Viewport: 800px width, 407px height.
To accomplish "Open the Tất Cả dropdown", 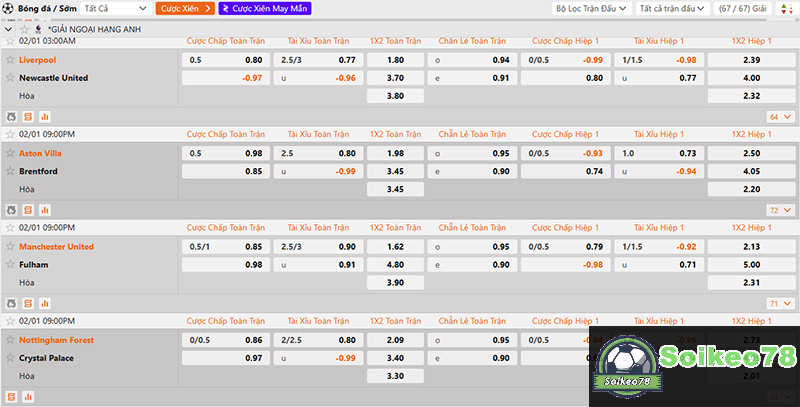I will pos(115,8).
